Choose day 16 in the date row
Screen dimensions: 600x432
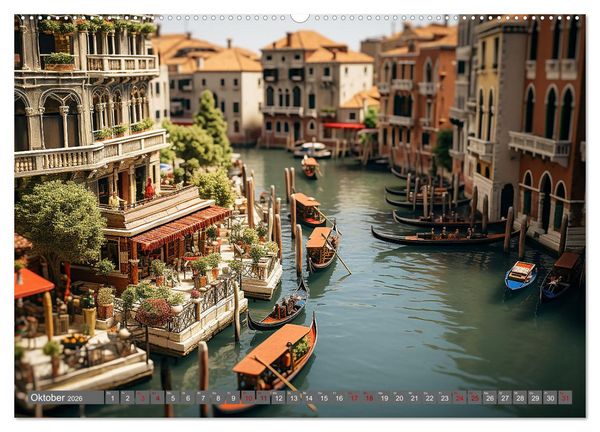pos(339,398)
